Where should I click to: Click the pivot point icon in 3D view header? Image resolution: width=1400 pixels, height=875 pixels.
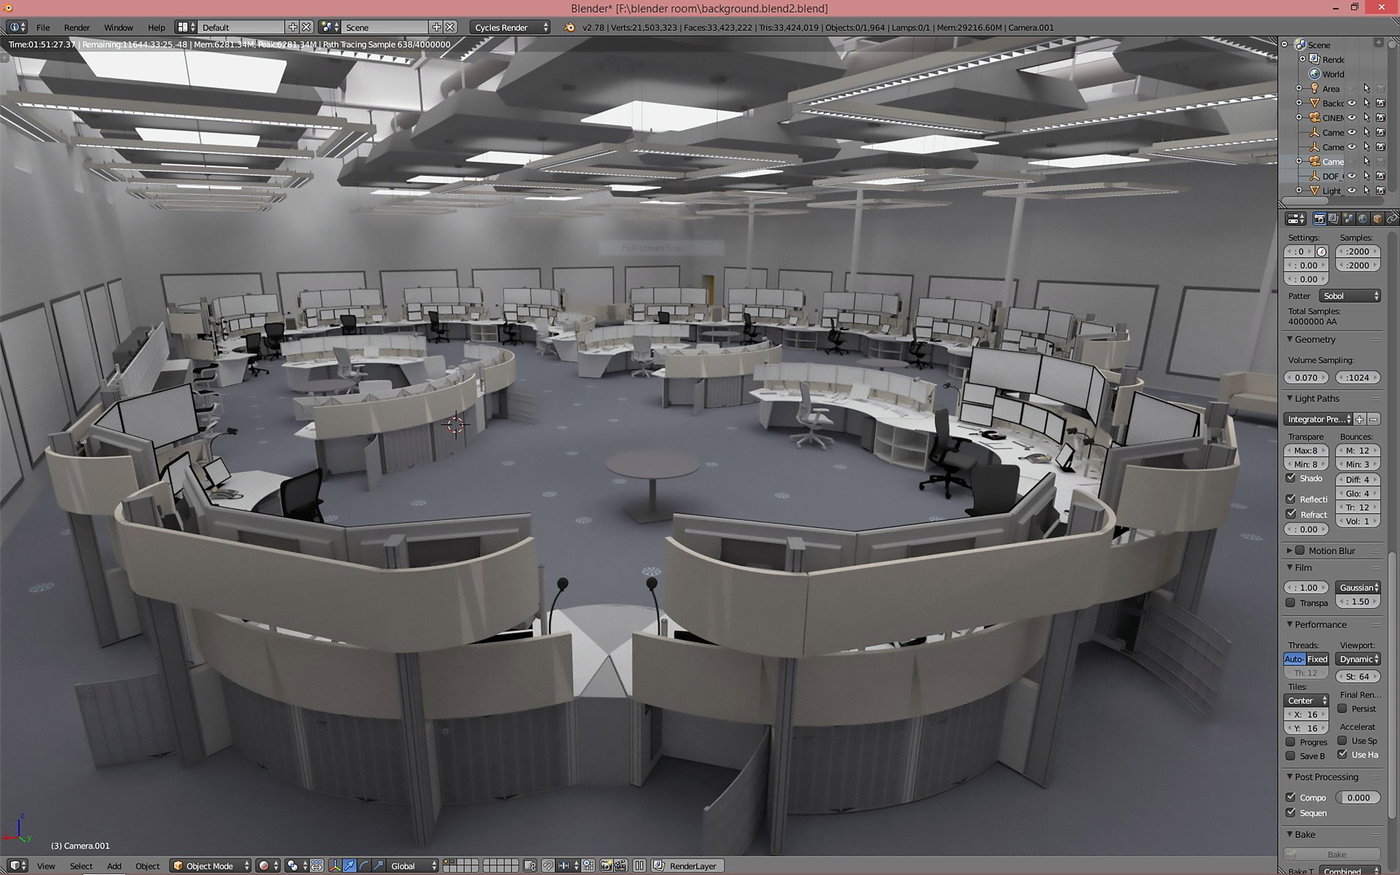tap(292, 866)
